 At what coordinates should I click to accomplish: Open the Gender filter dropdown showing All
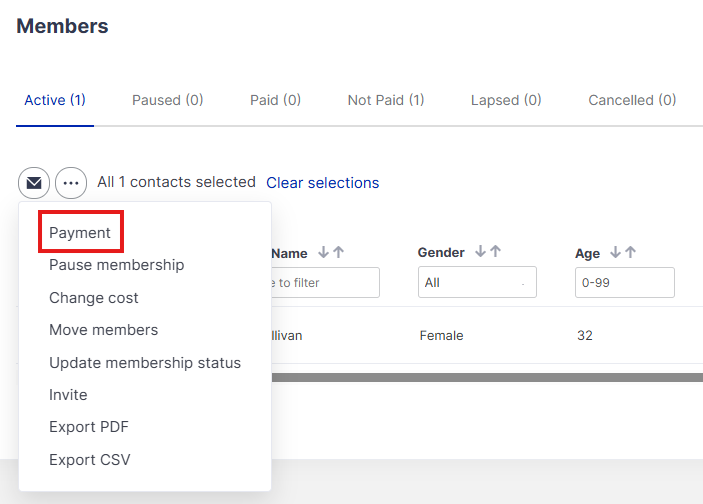[477, 283]
